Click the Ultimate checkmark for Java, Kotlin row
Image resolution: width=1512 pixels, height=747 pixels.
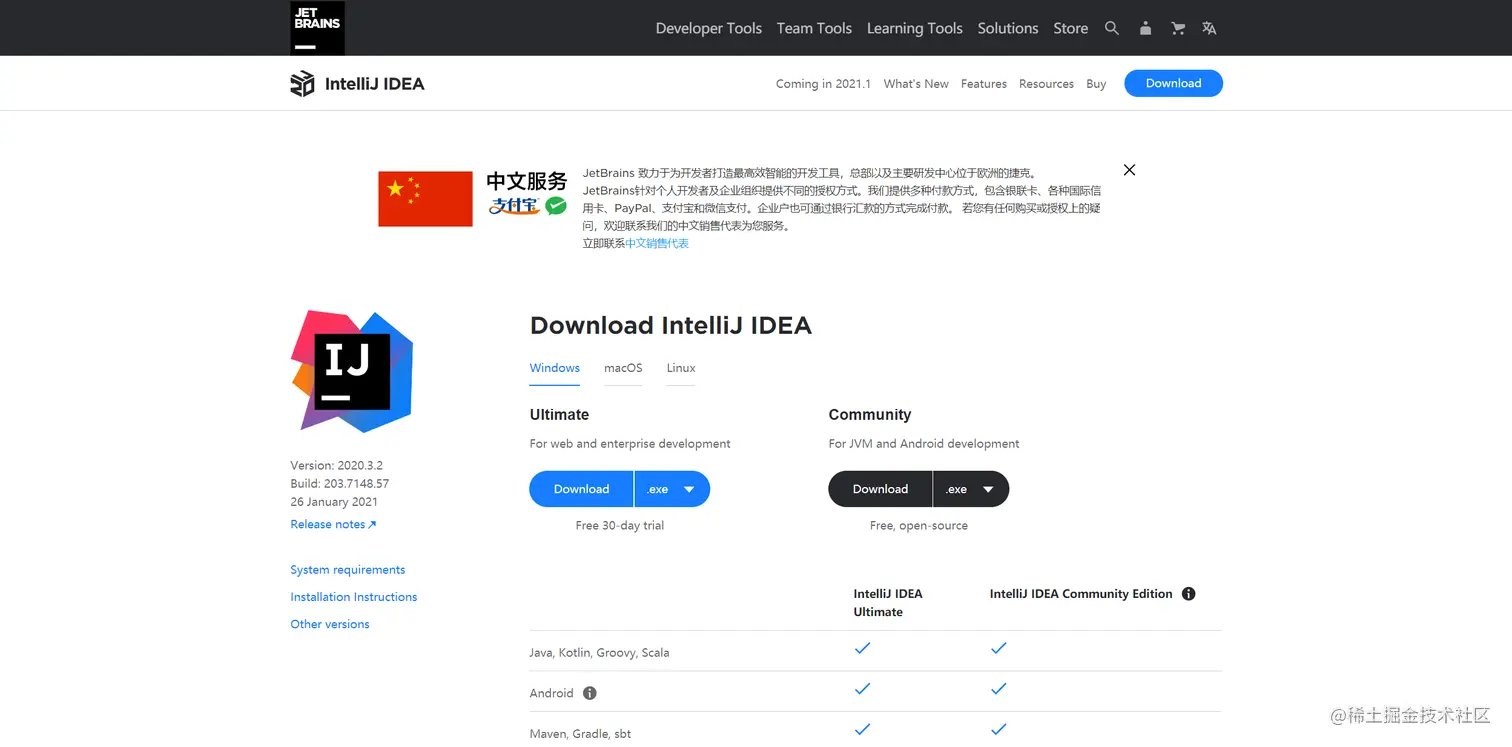point(862,648)
